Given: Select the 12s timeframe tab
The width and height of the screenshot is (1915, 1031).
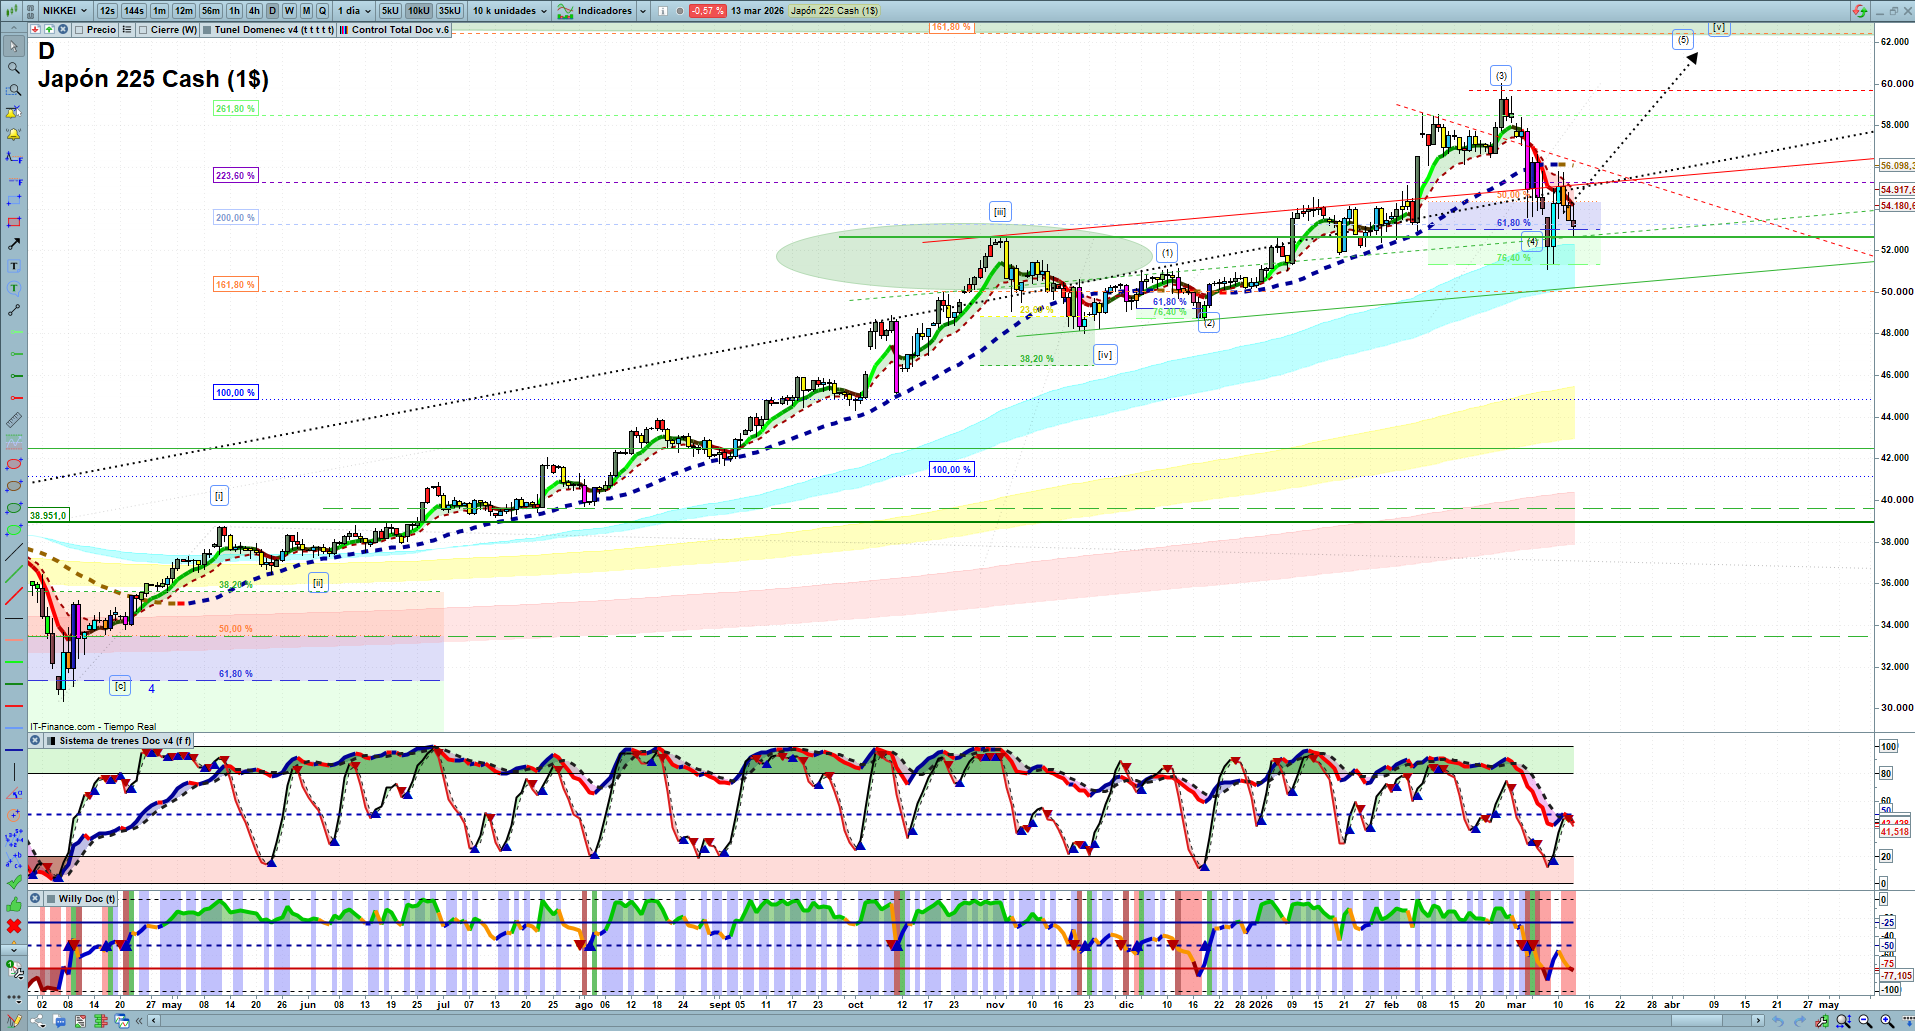Looking at the screenshot, I should coord(107,11).
